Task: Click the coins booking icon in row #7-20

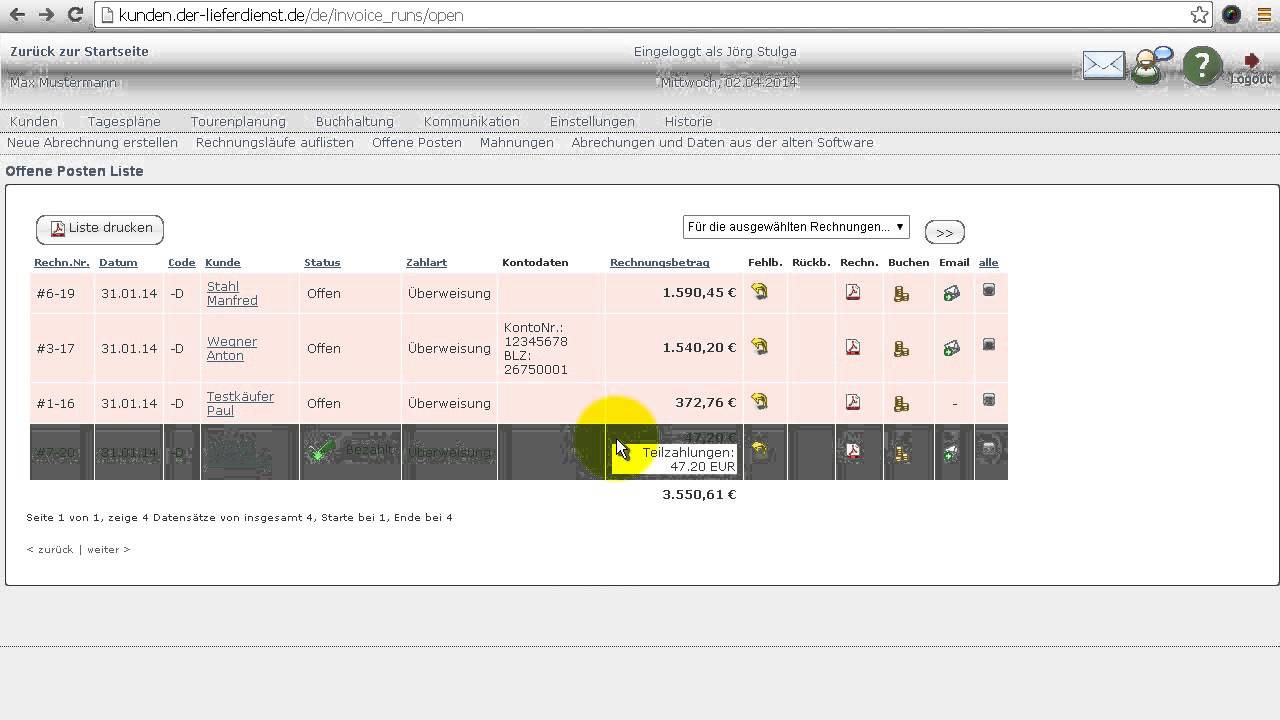Action: coord(901,453)
